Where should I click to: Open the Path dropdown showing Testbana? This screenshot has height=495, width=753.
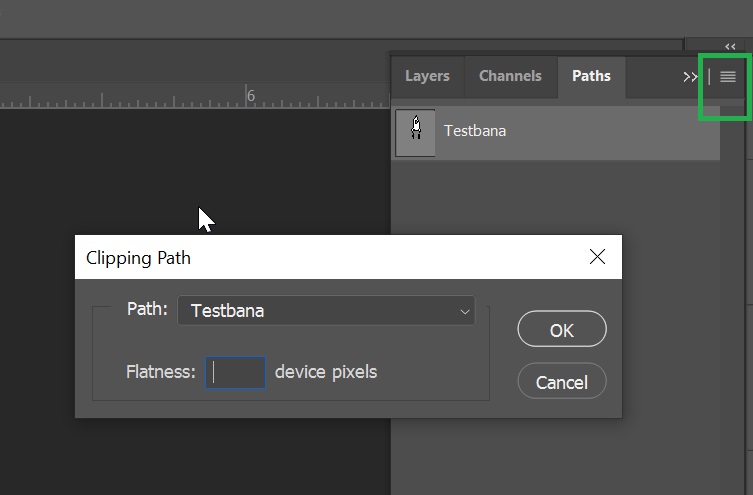click(x=325, y=311)
